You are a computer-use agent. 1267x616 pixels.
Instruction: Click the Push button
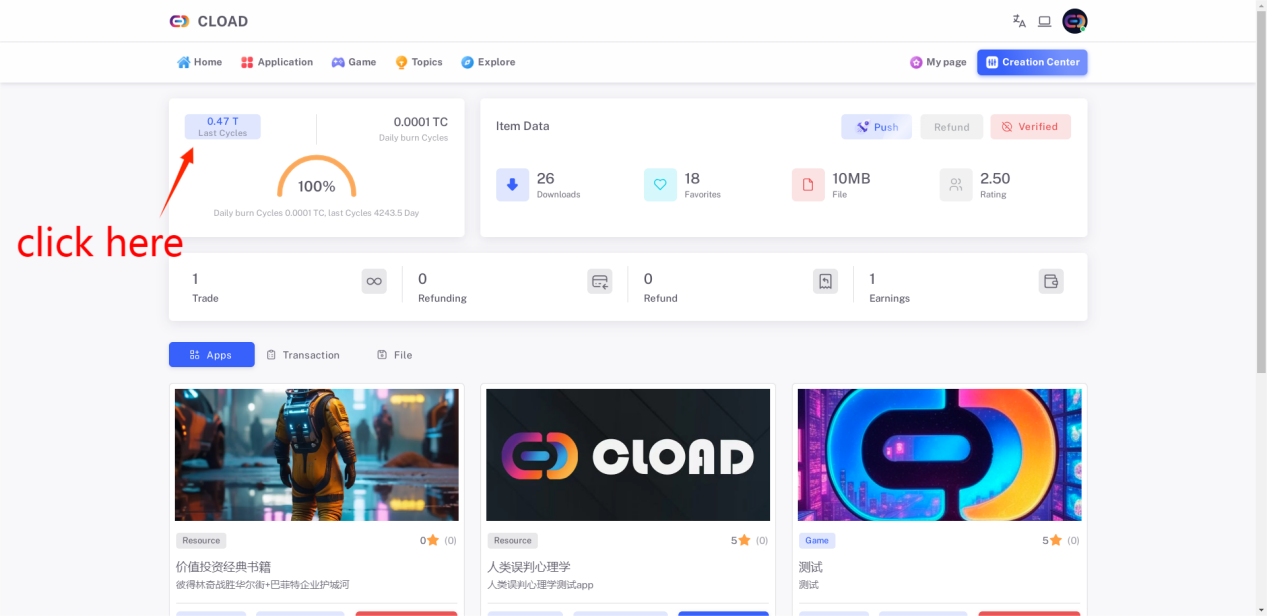(x=876, y=127)
